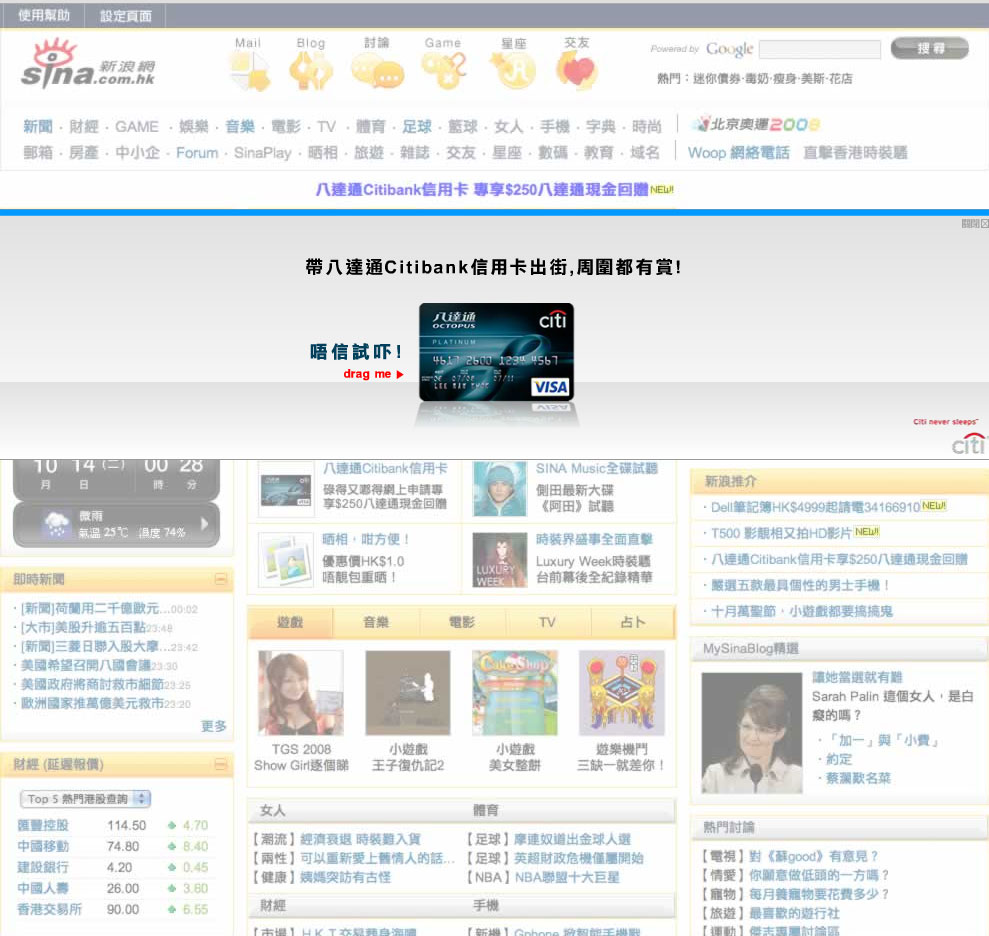Click the Citi logo in the ad
This screenshot has width=989, height=936.
click(968, 443)
